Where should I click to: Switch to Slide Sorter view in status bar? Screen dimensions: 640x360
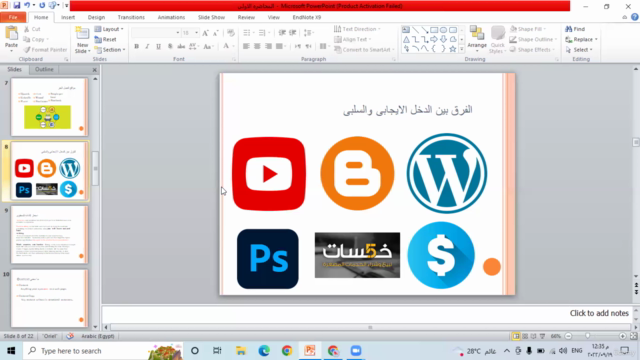[x=525, y=336]
